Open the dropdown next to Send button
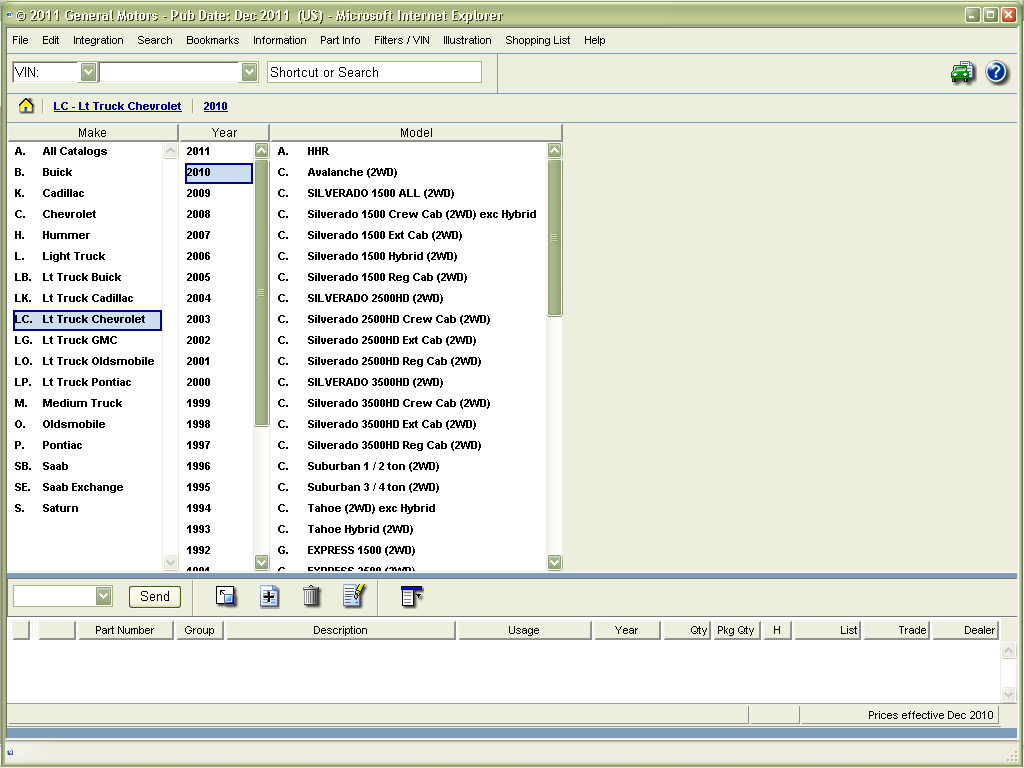The width and height of the screenshot is (1024, 768). pos(103,596)
